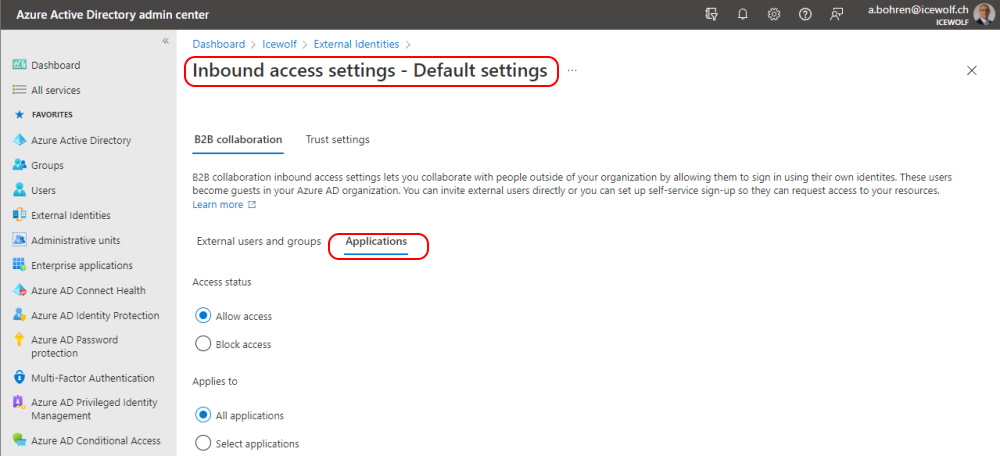The image size is (1000, 456).
Task: Click the Enterprise applications icon
Action: click(x=19, y=265)
